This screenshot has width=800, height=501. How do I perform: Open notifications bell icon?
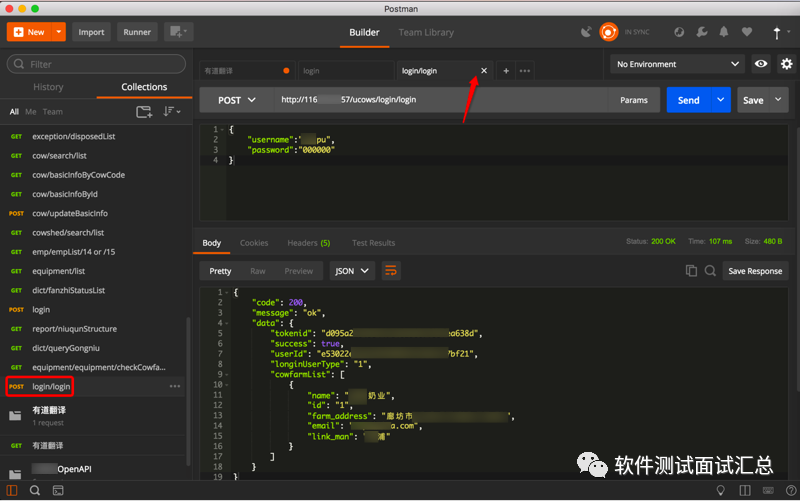(x=723, y=32)
